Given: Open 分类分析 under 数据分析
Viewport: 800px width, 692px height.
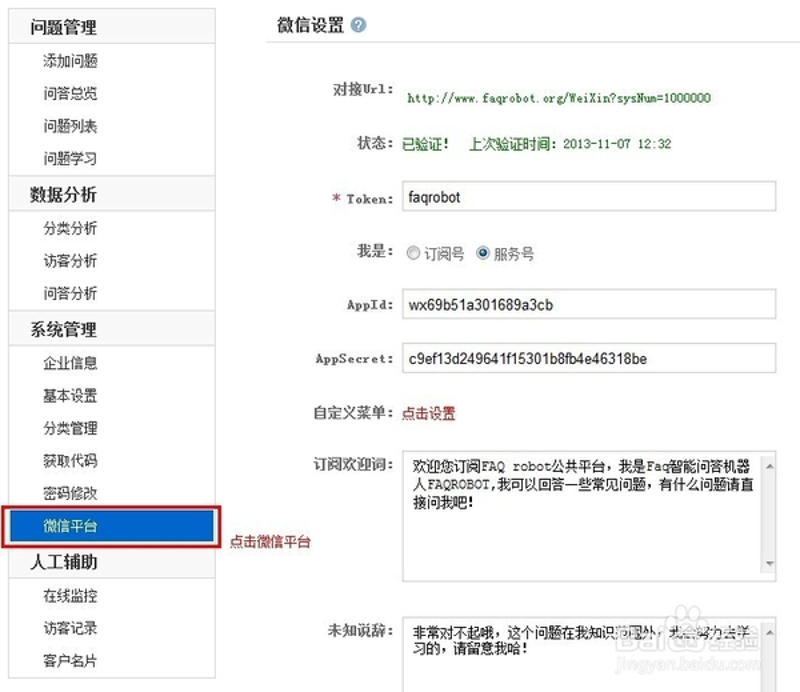Looking at the screenshot, I should [70, 228].
